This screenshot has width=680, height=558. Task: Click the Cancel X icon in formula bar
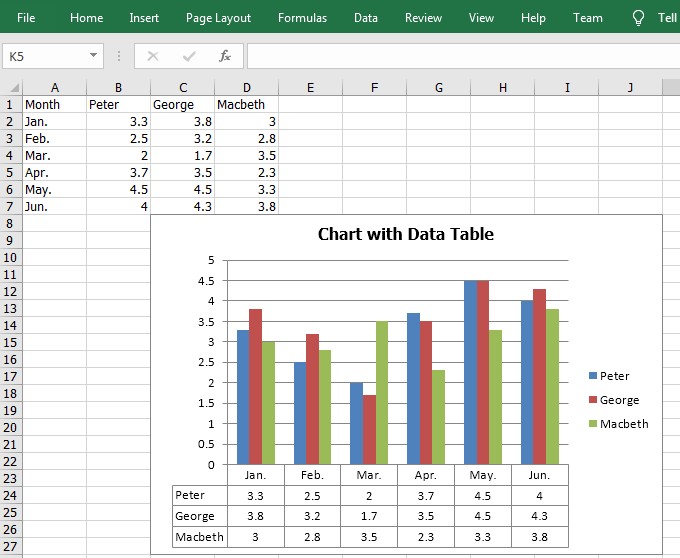coord(153,56)
